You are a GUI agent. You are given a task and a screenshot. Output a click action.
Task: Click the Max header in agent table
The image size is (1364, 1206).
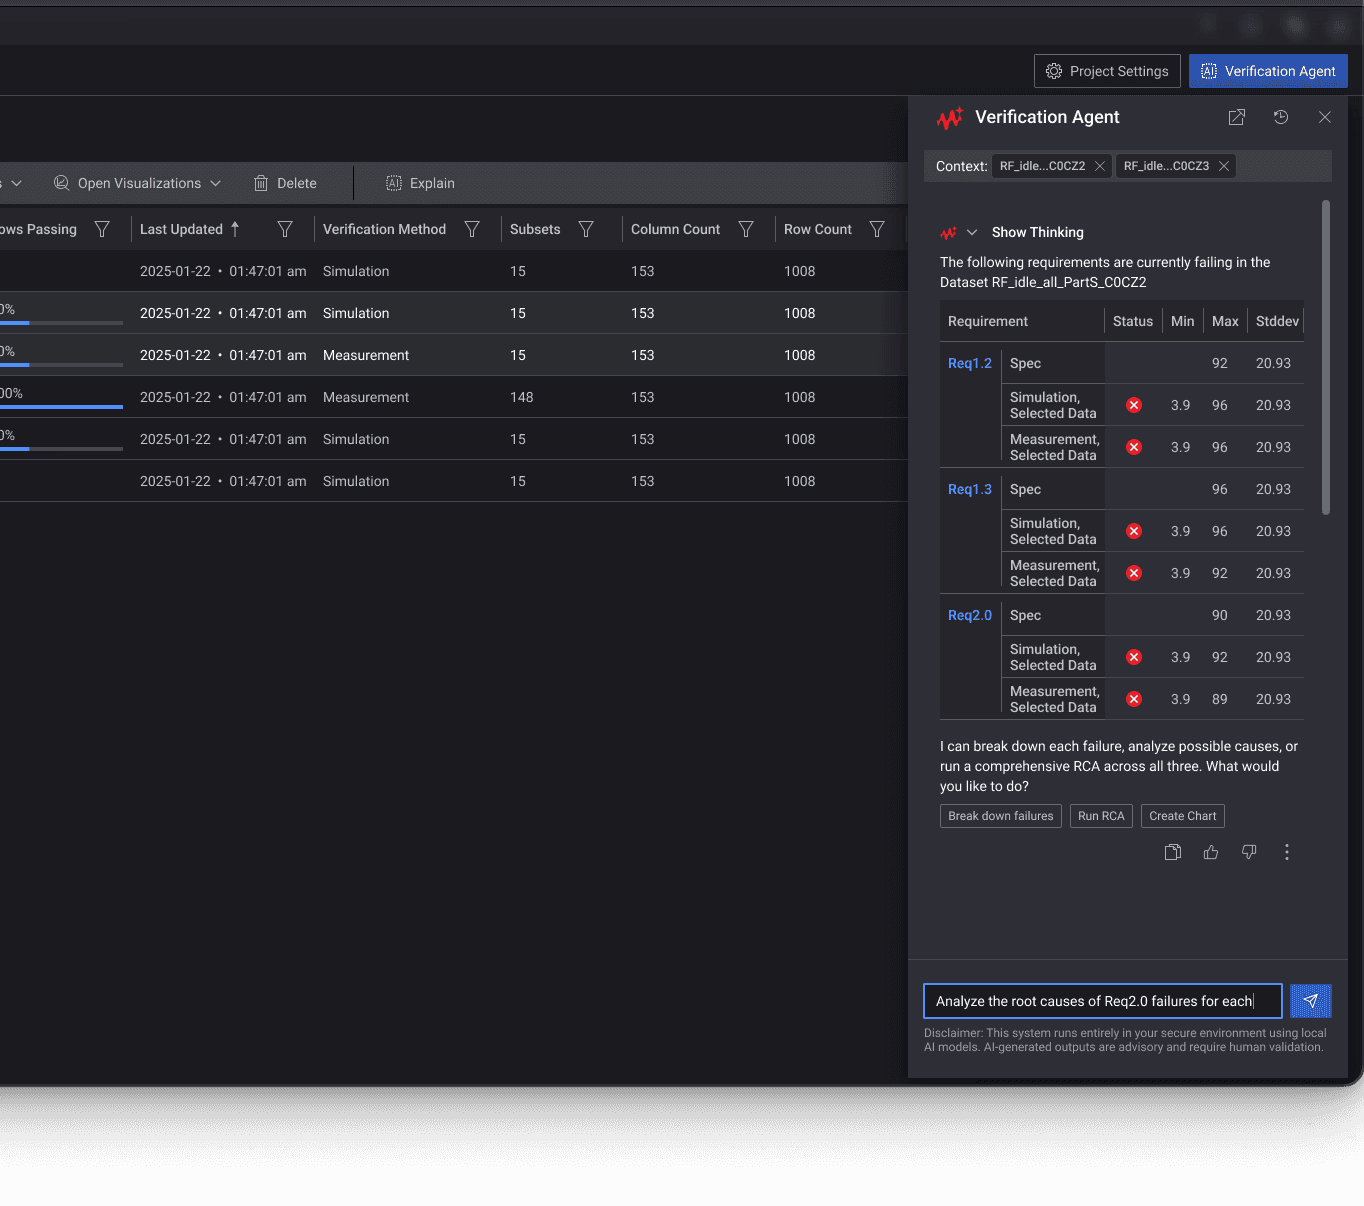(x=1225, y=321)
